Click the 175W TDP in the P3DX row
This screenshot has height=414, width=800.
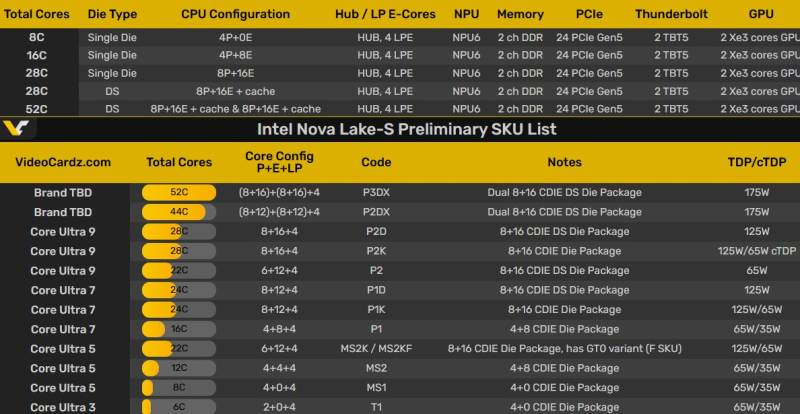(x=757, y=192)
